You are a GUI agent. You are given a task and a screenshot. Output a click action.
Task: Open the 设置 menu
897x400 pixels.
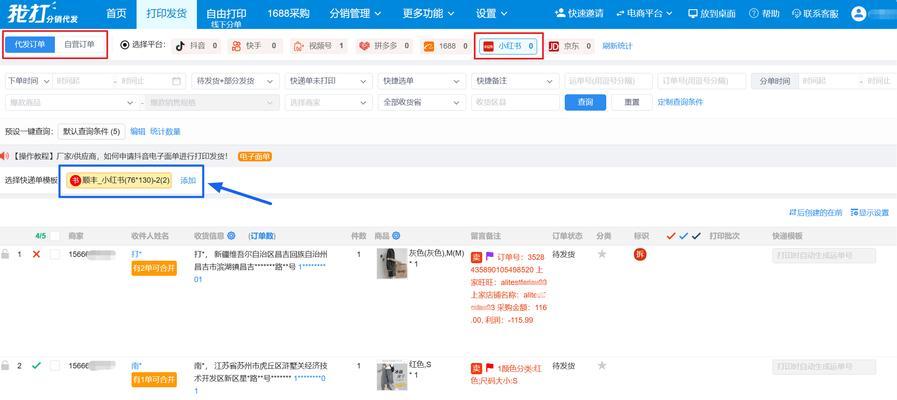pyautogui.click(x=492, y=14)
